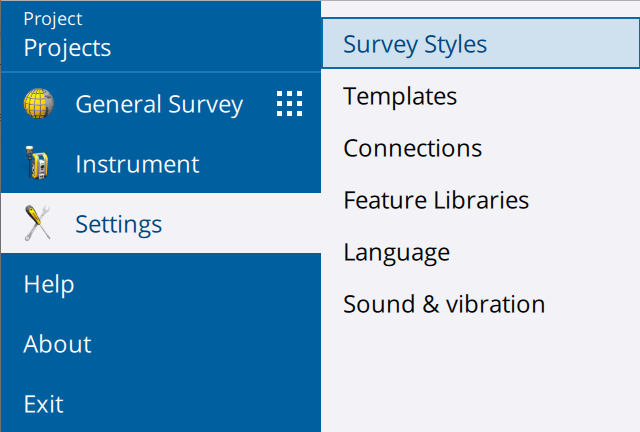Click the highlighted Survey Styles row
The width and height of the screenshot is (640, 432).
pos(481,43)
